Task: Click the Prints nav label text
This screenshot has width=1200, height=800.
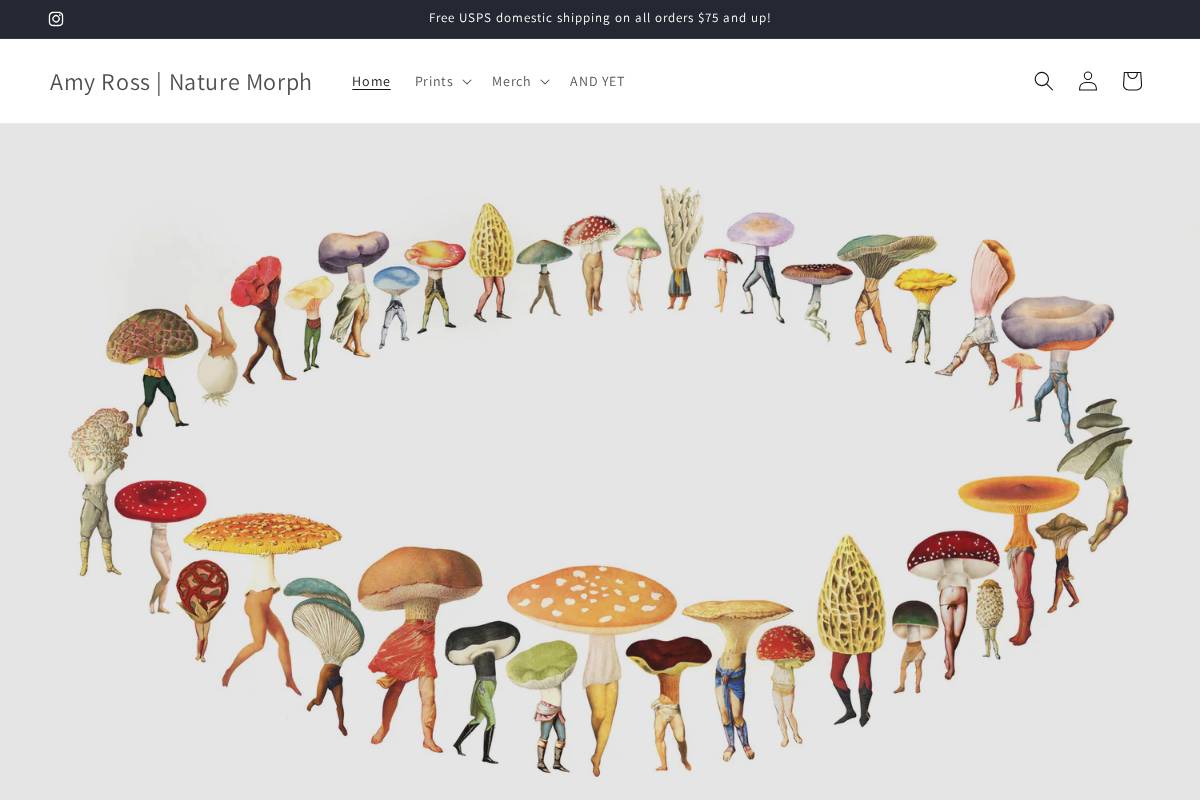Action: [x=433, y=81]
